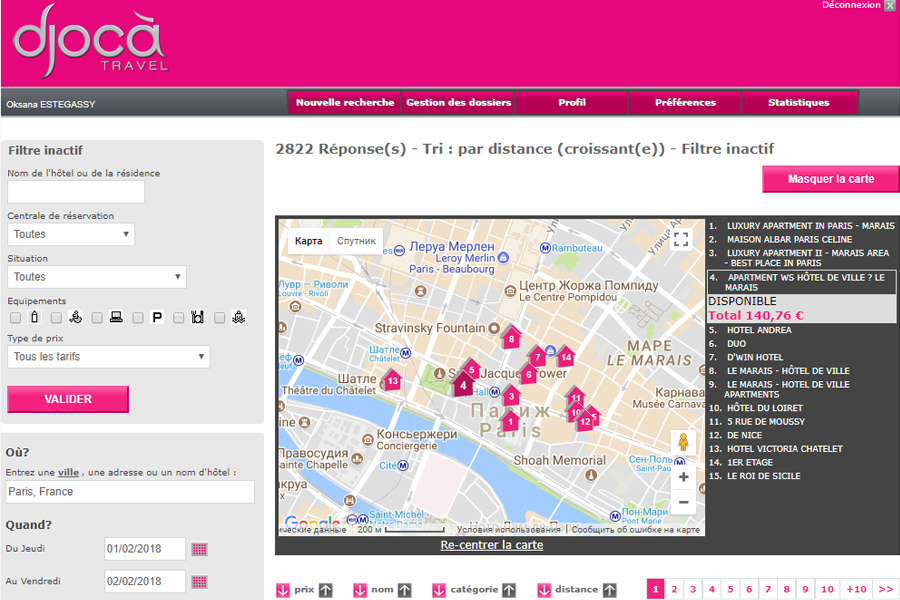The height and width of the screenshot is (600, 900).
Task: Switch map to Спутник view
Action: pyautogui.click(x=356, y=241)
